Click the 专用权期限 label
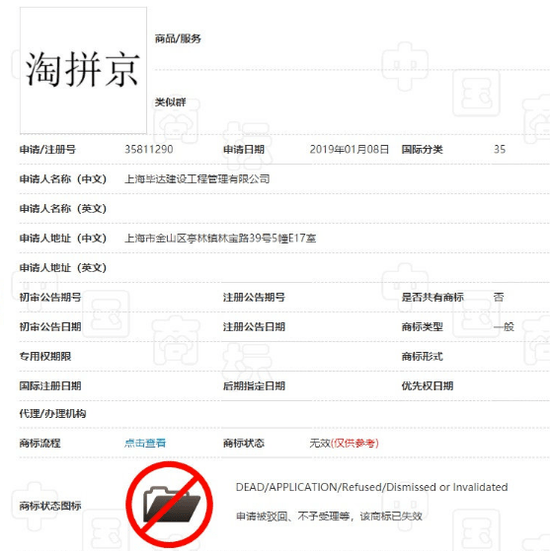 point(45,356)
